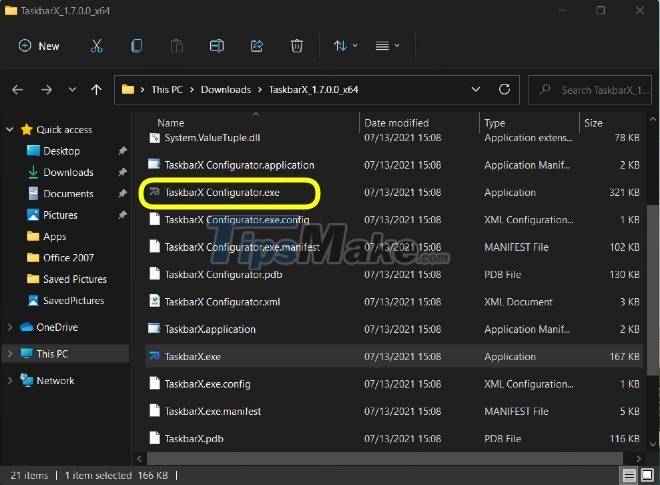Expand the OneDrive tree node
660x485 pixels.
10,327
